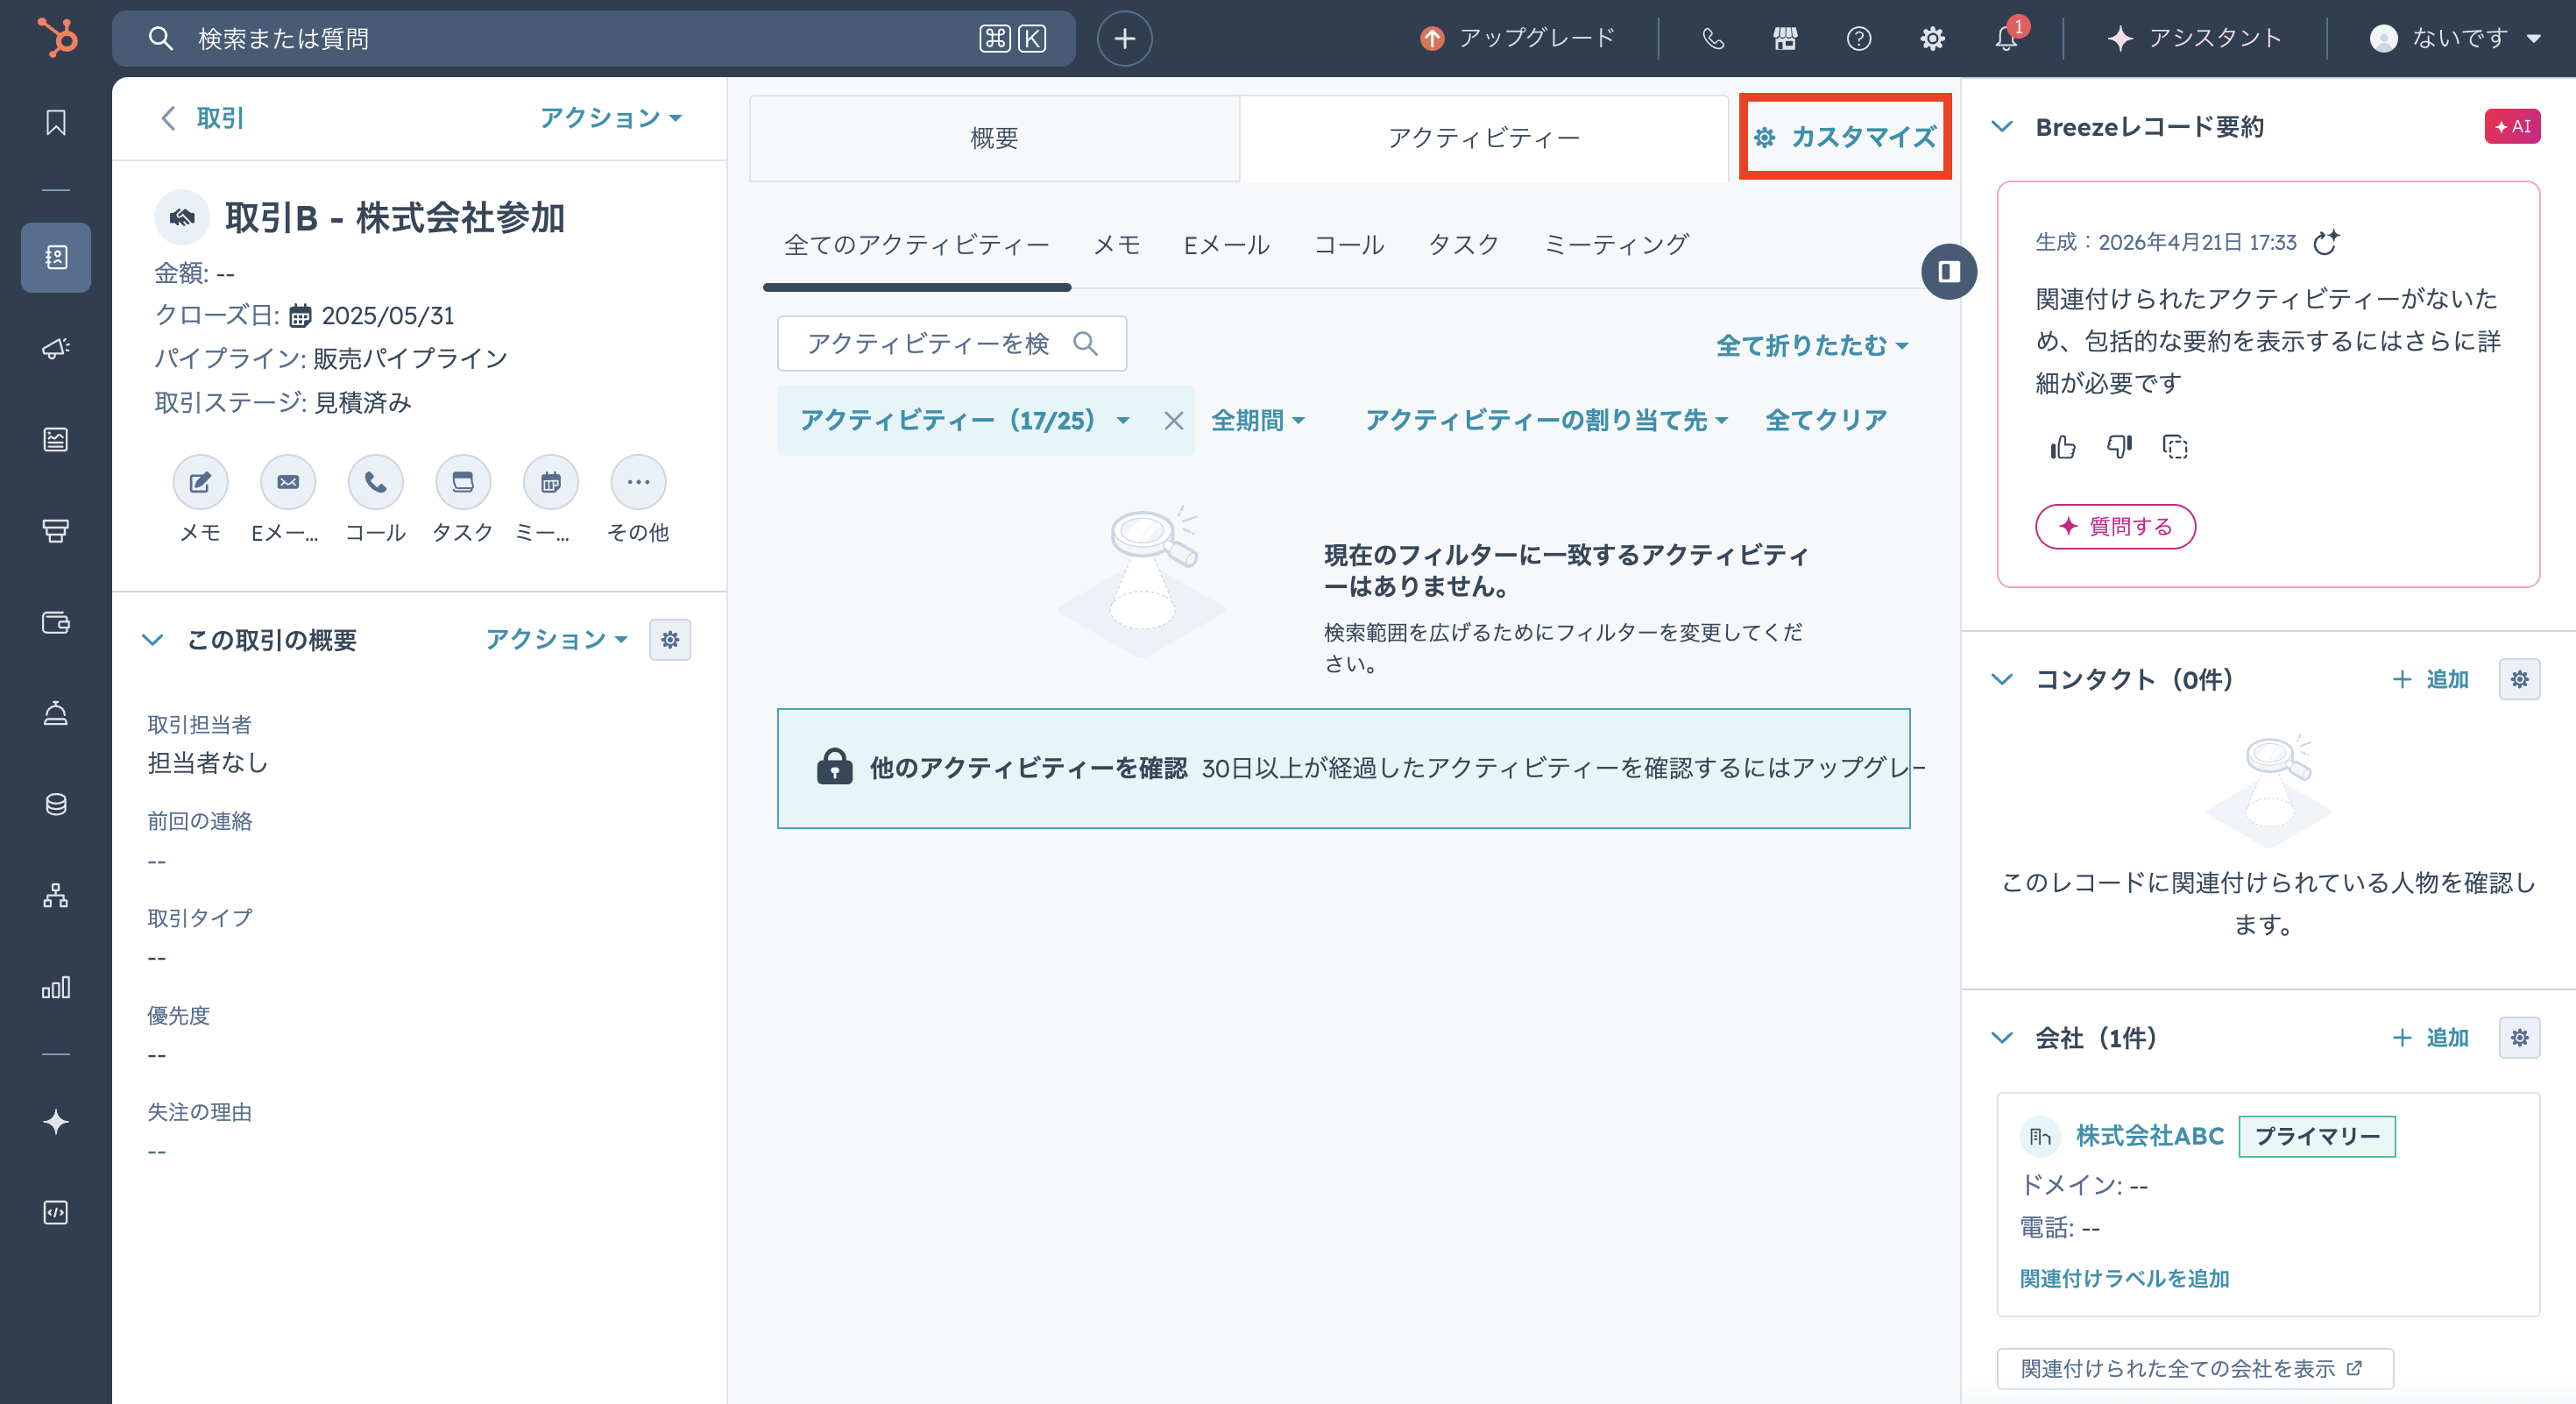Regenerate the Breeze record summary
The width and height of the screenshot is (2576, 1404).
(x=2326, y=242)
